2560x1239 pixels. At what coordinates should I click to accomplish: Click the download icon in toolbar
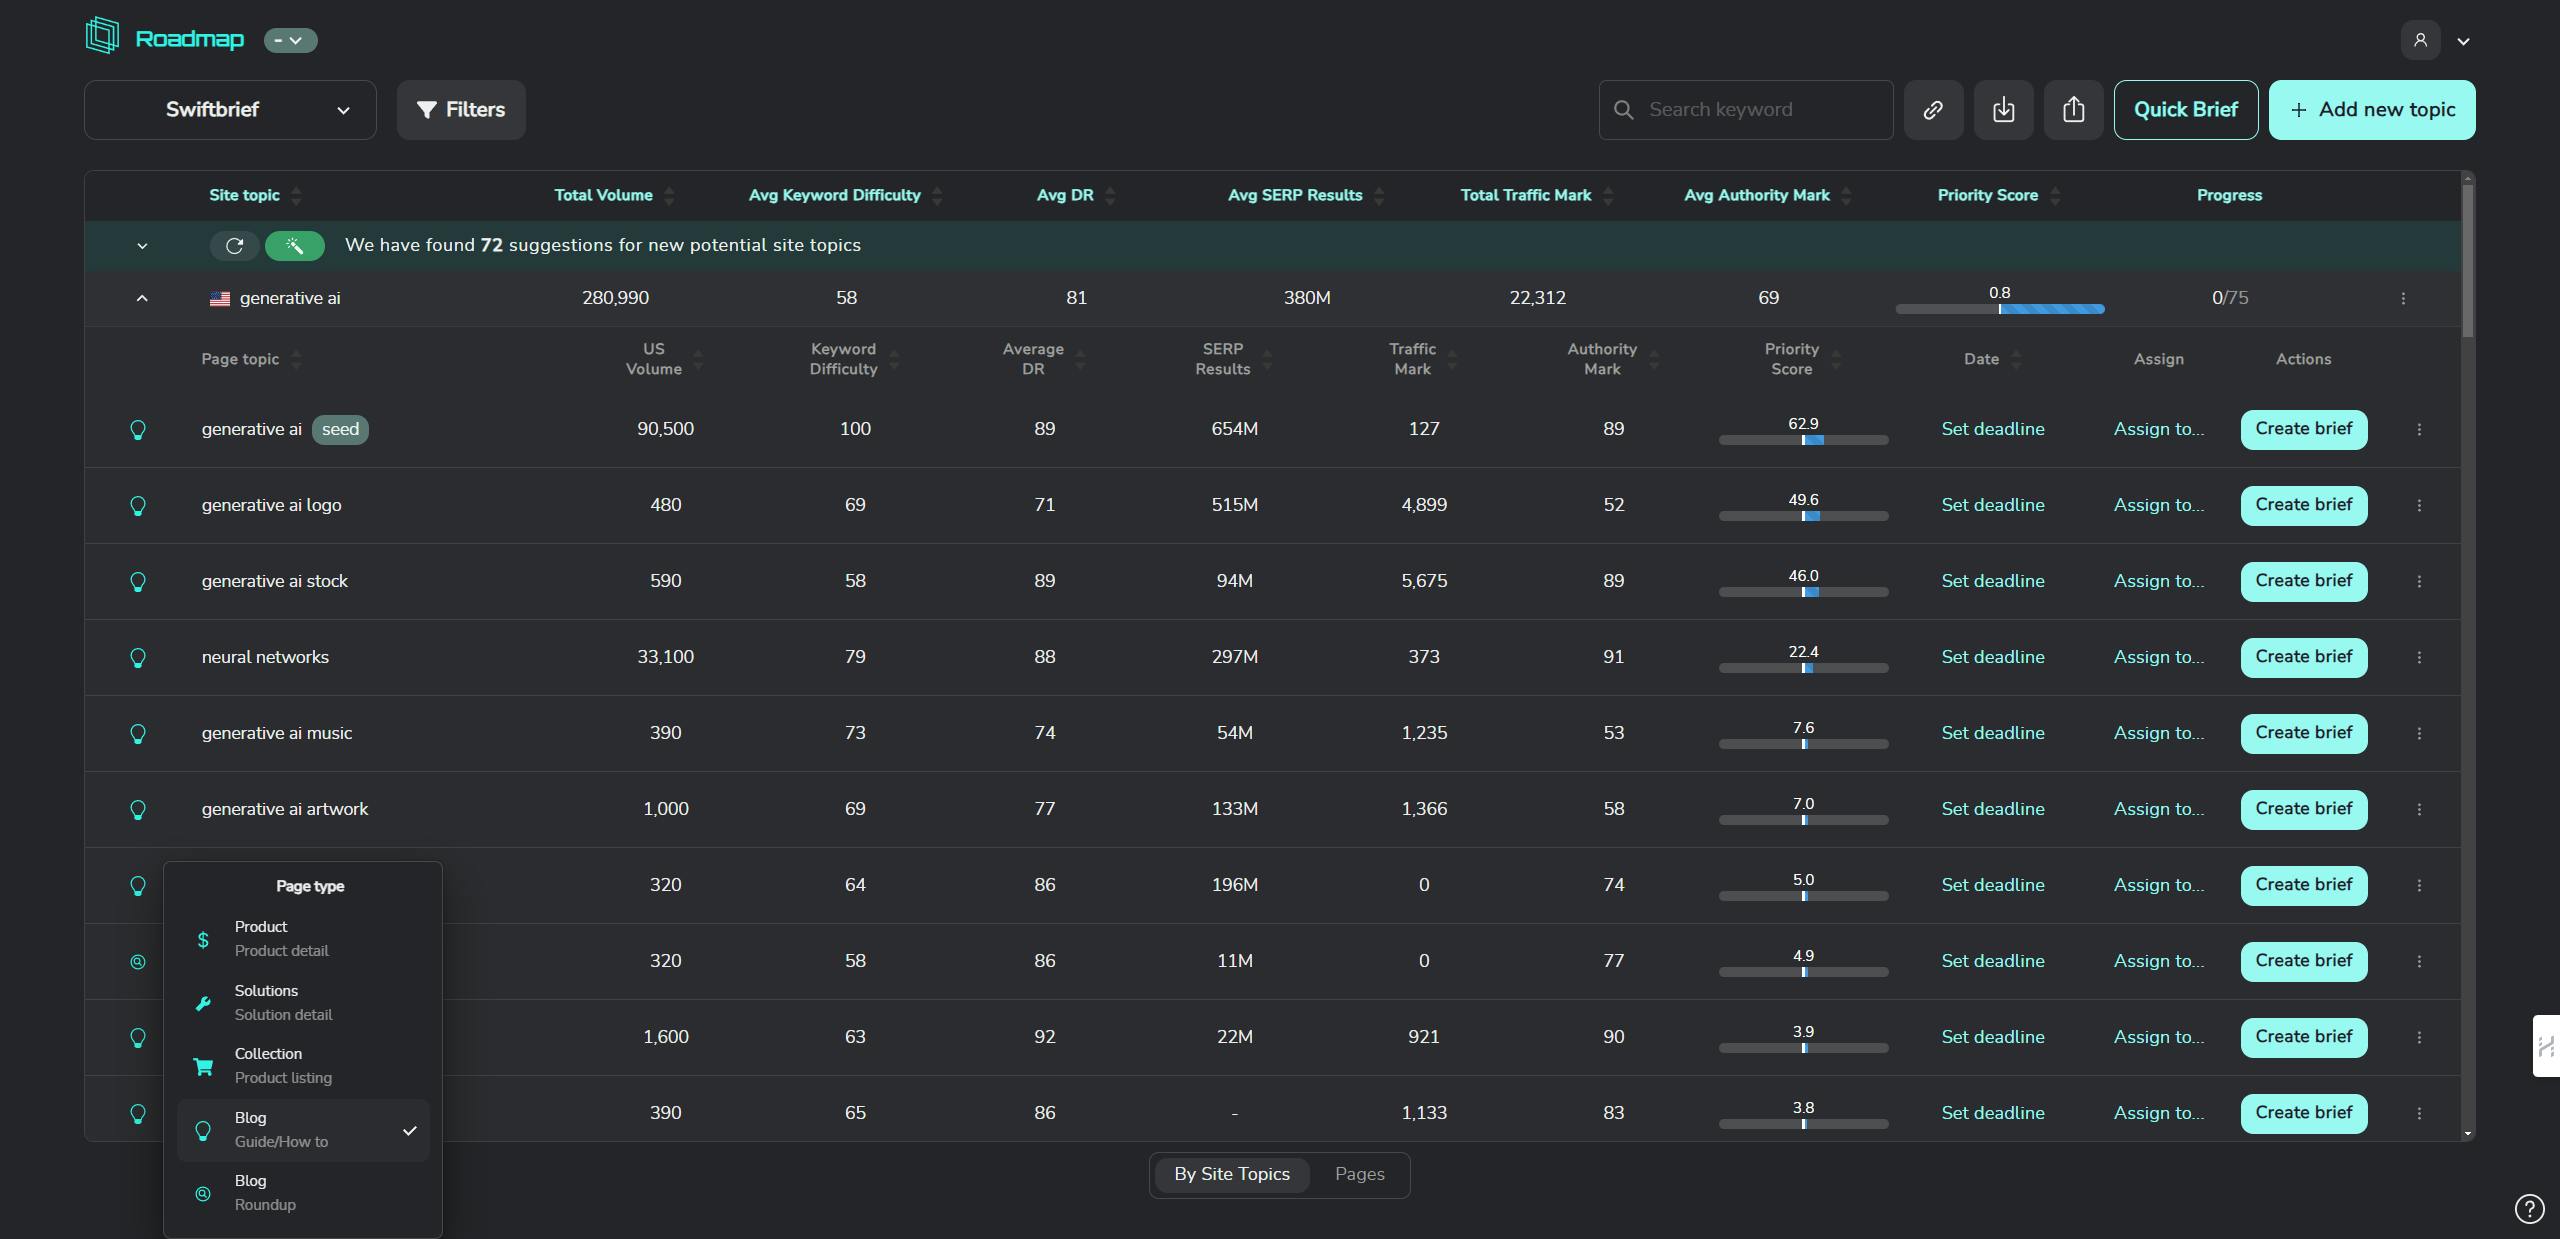2003,110
